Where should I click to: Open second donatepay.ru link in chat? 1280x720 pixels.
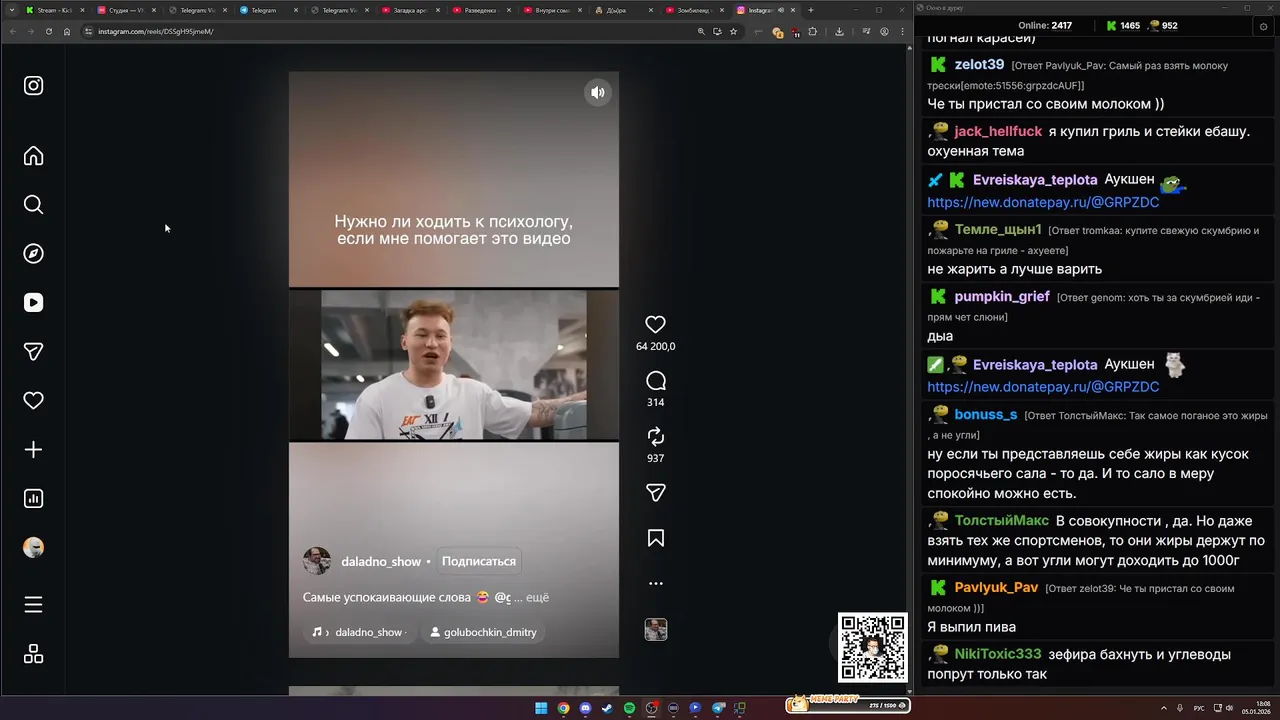point(1043,386)
